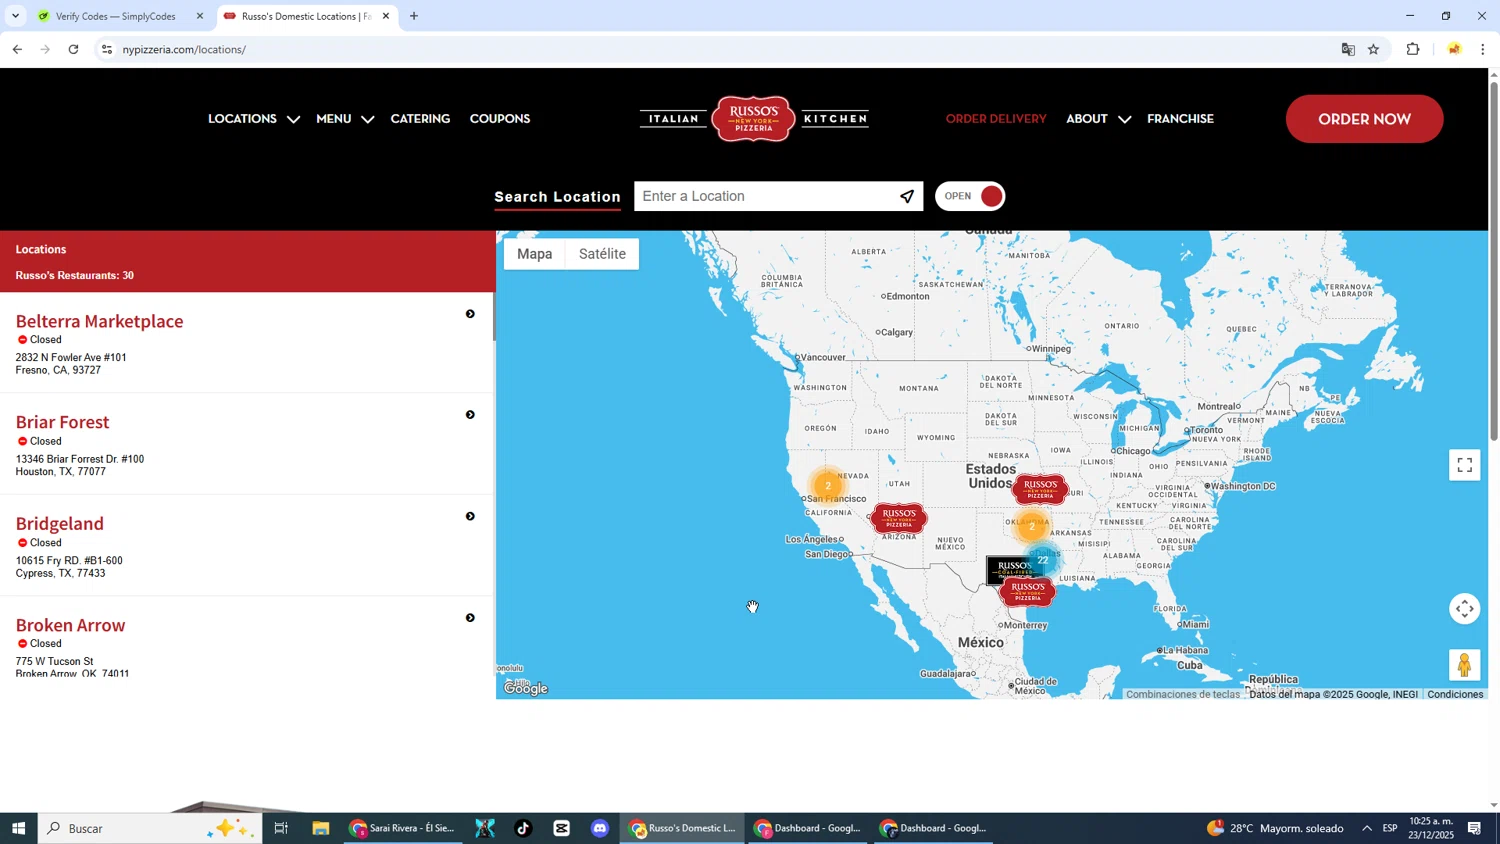
Task: Open Chrome three-dot menu
Action: 1483,49
